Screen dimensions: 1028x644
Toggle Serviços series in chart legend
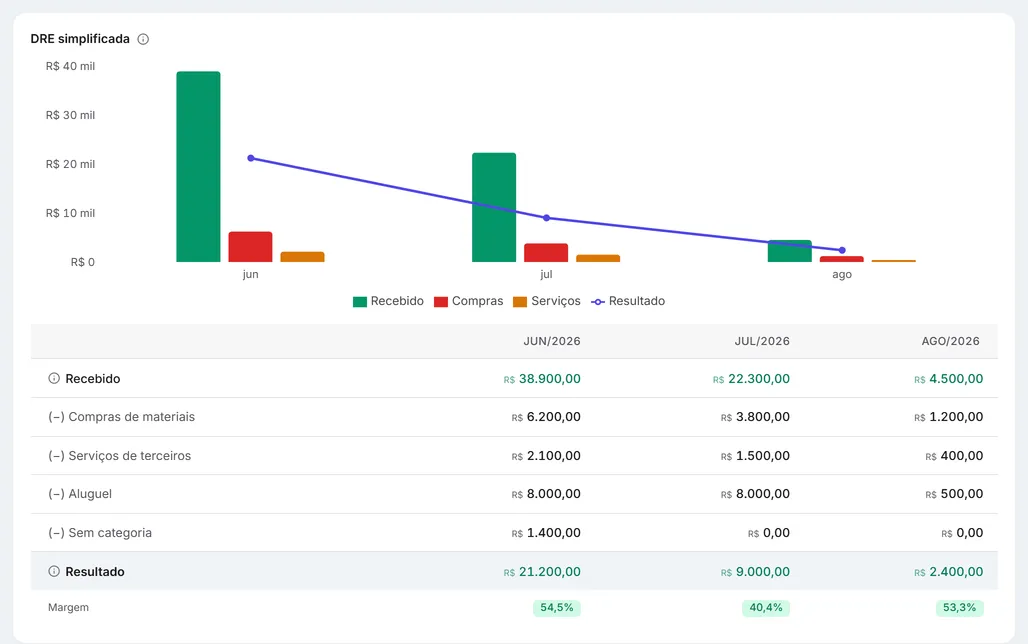pyautogui.click(x=547, y=301)
